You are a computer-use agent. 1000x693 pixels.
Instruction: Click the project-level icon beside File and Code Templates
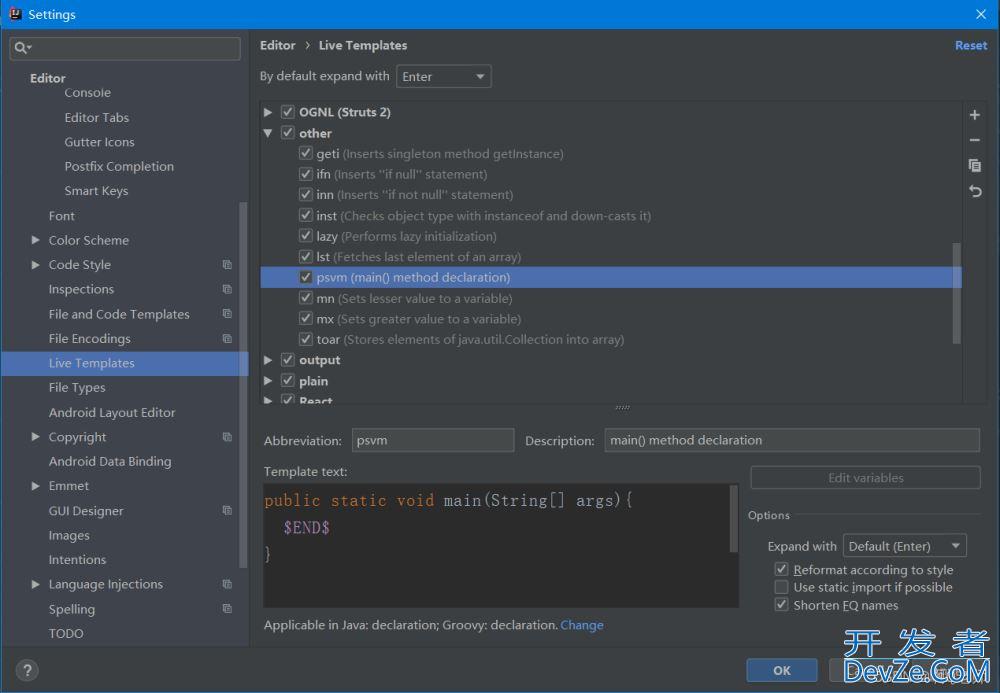227,314
